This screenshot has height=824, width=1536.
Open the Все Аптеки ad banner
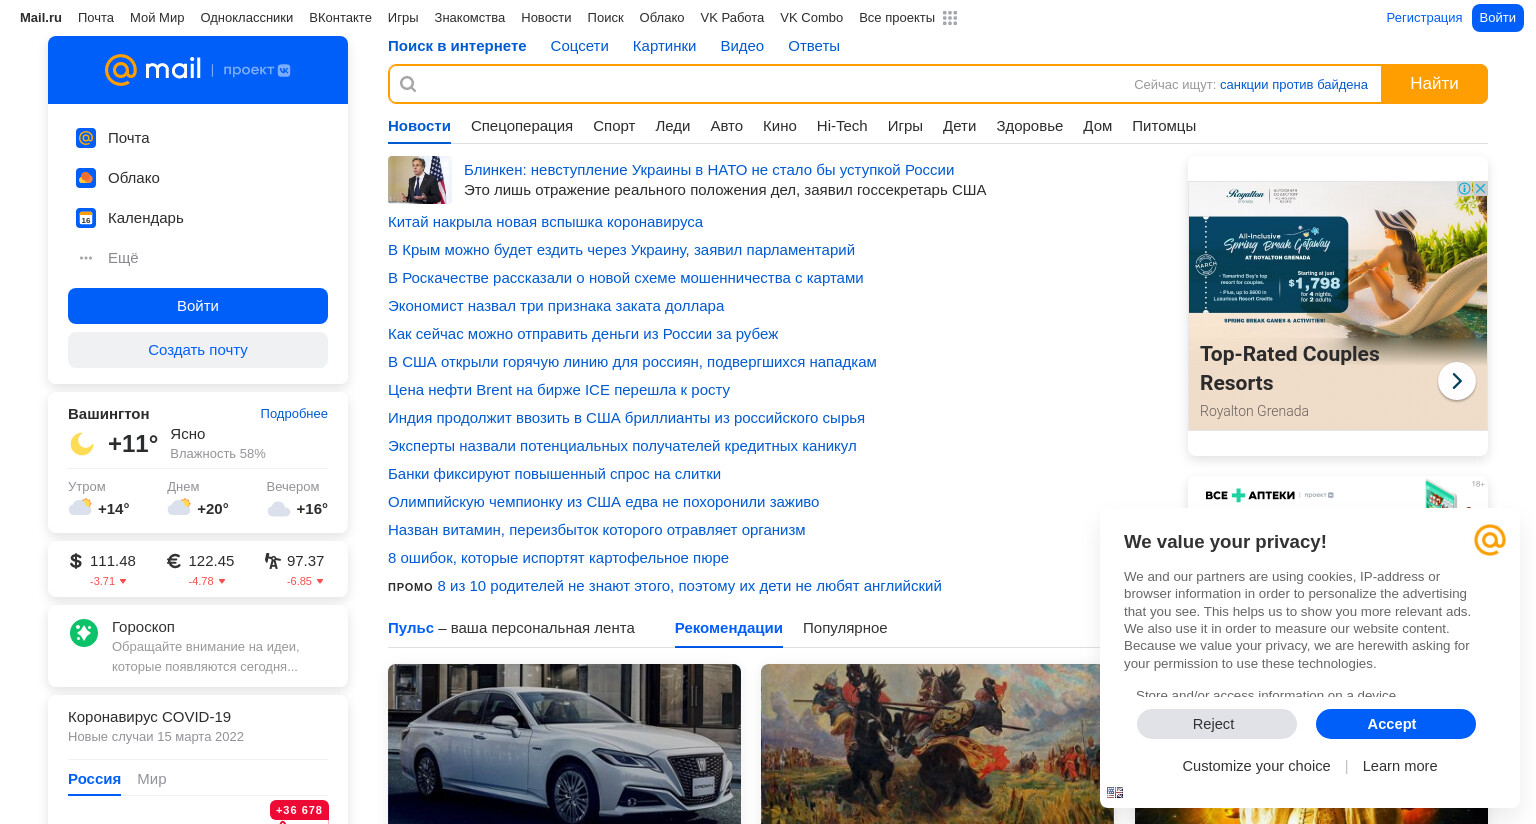tap(1338, 494)
